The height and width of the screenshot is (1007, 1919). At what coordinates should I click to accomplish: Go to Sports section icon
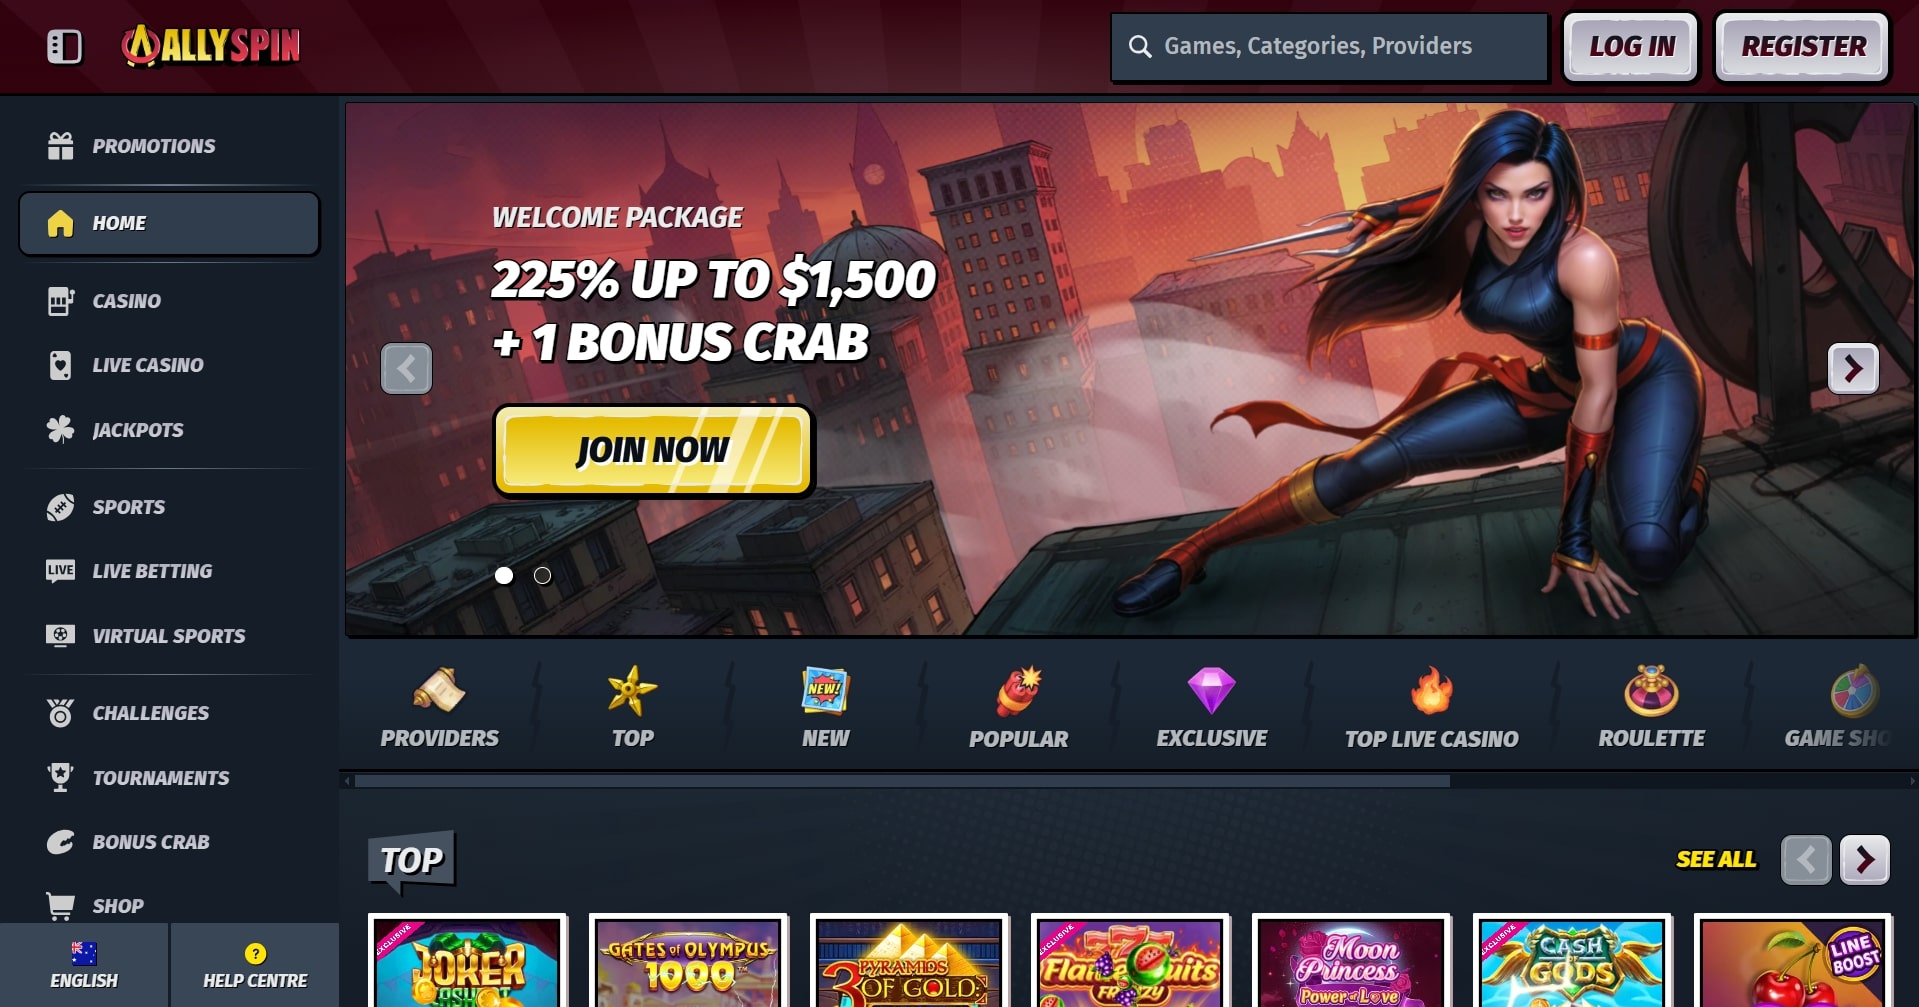(x=61, y=507)
